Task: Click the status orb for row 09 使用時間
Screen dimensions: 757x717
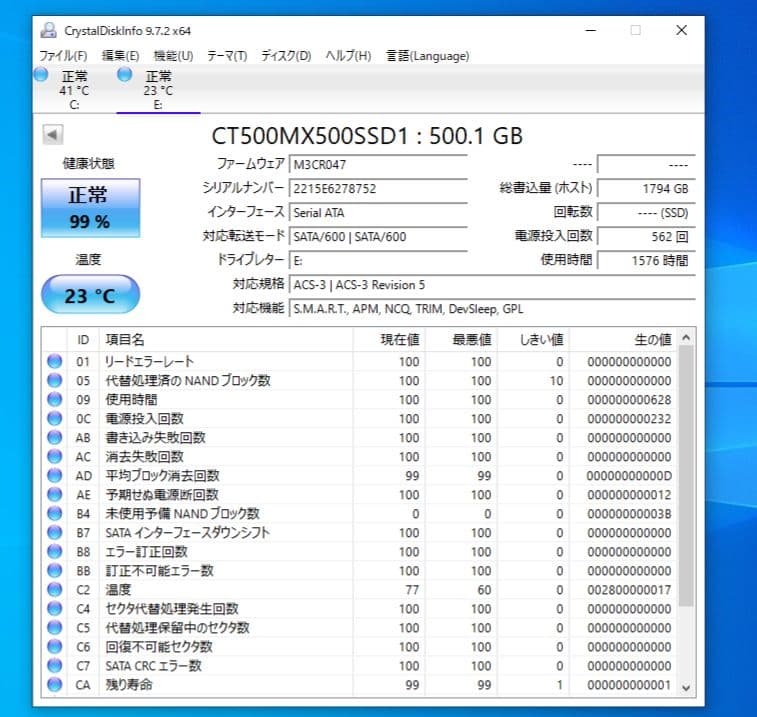Action: point(55,399)
